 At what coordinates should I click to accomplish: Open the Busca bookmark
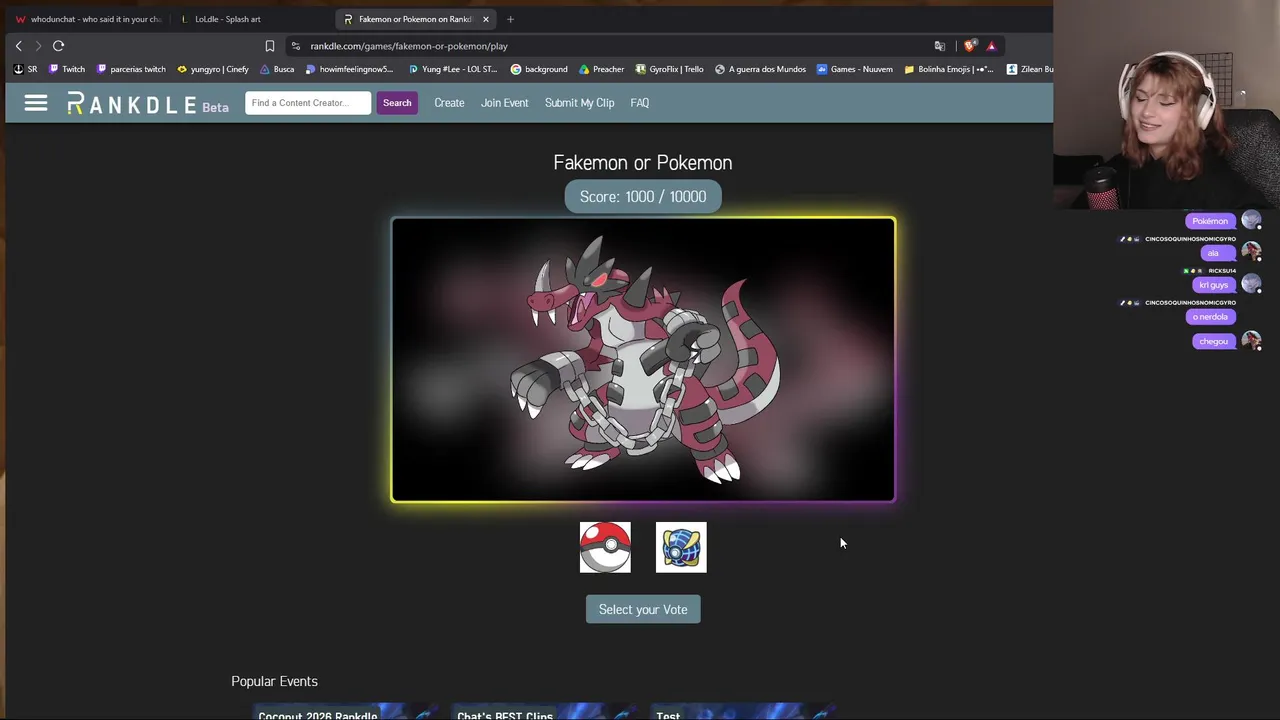[277, 69]
